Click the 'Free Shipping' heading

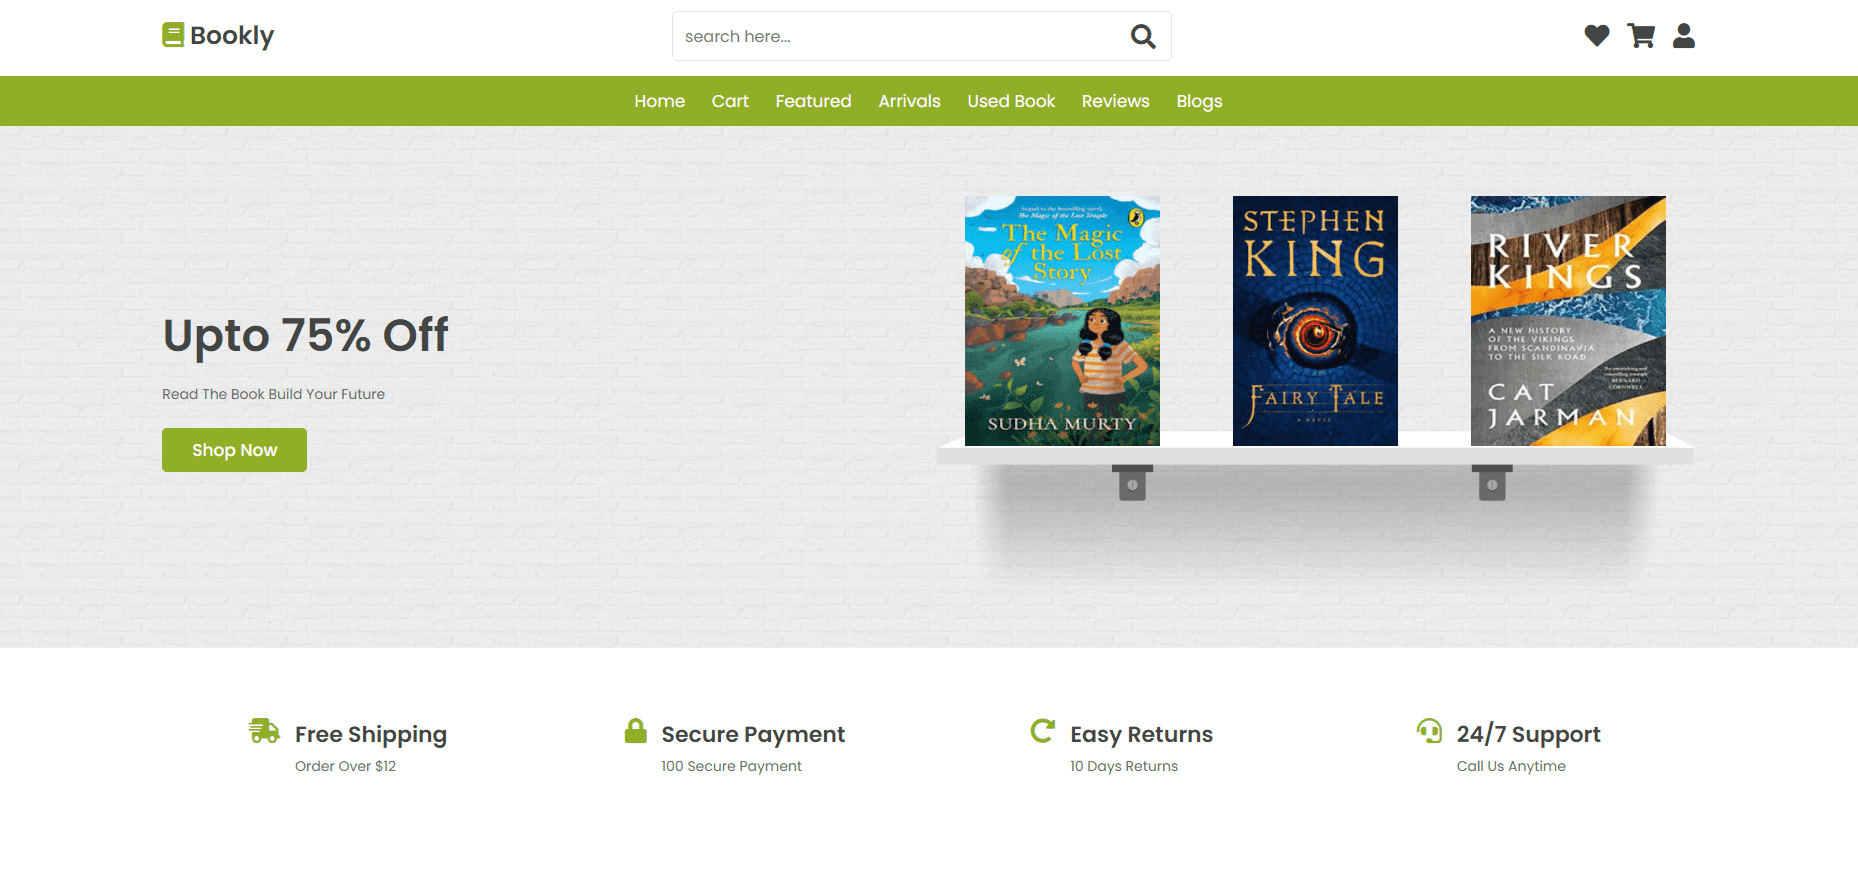click(x=371, y=734)
